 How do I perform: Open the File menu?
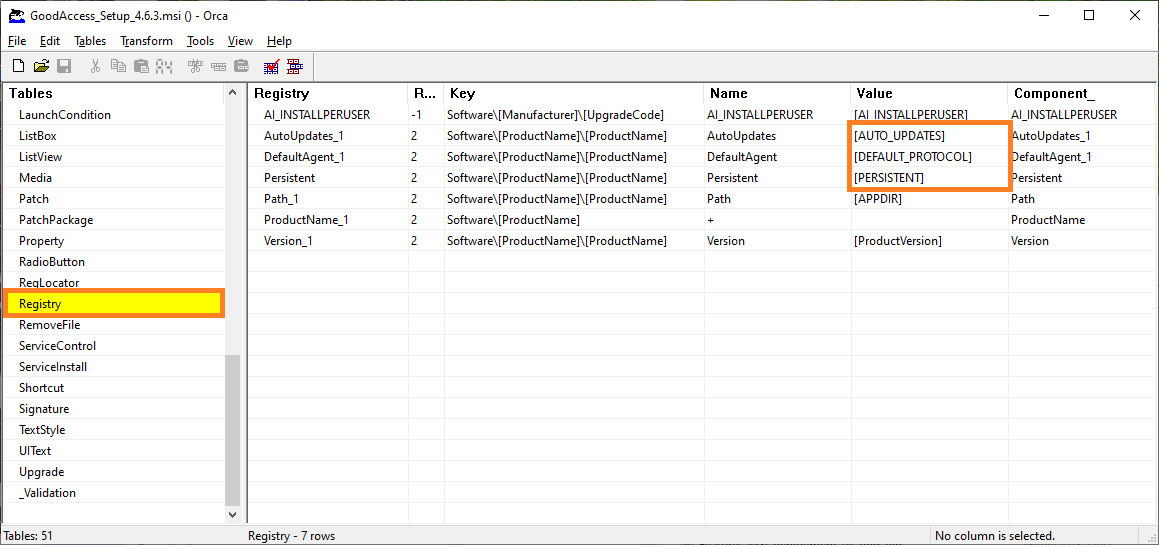(17, 41)
